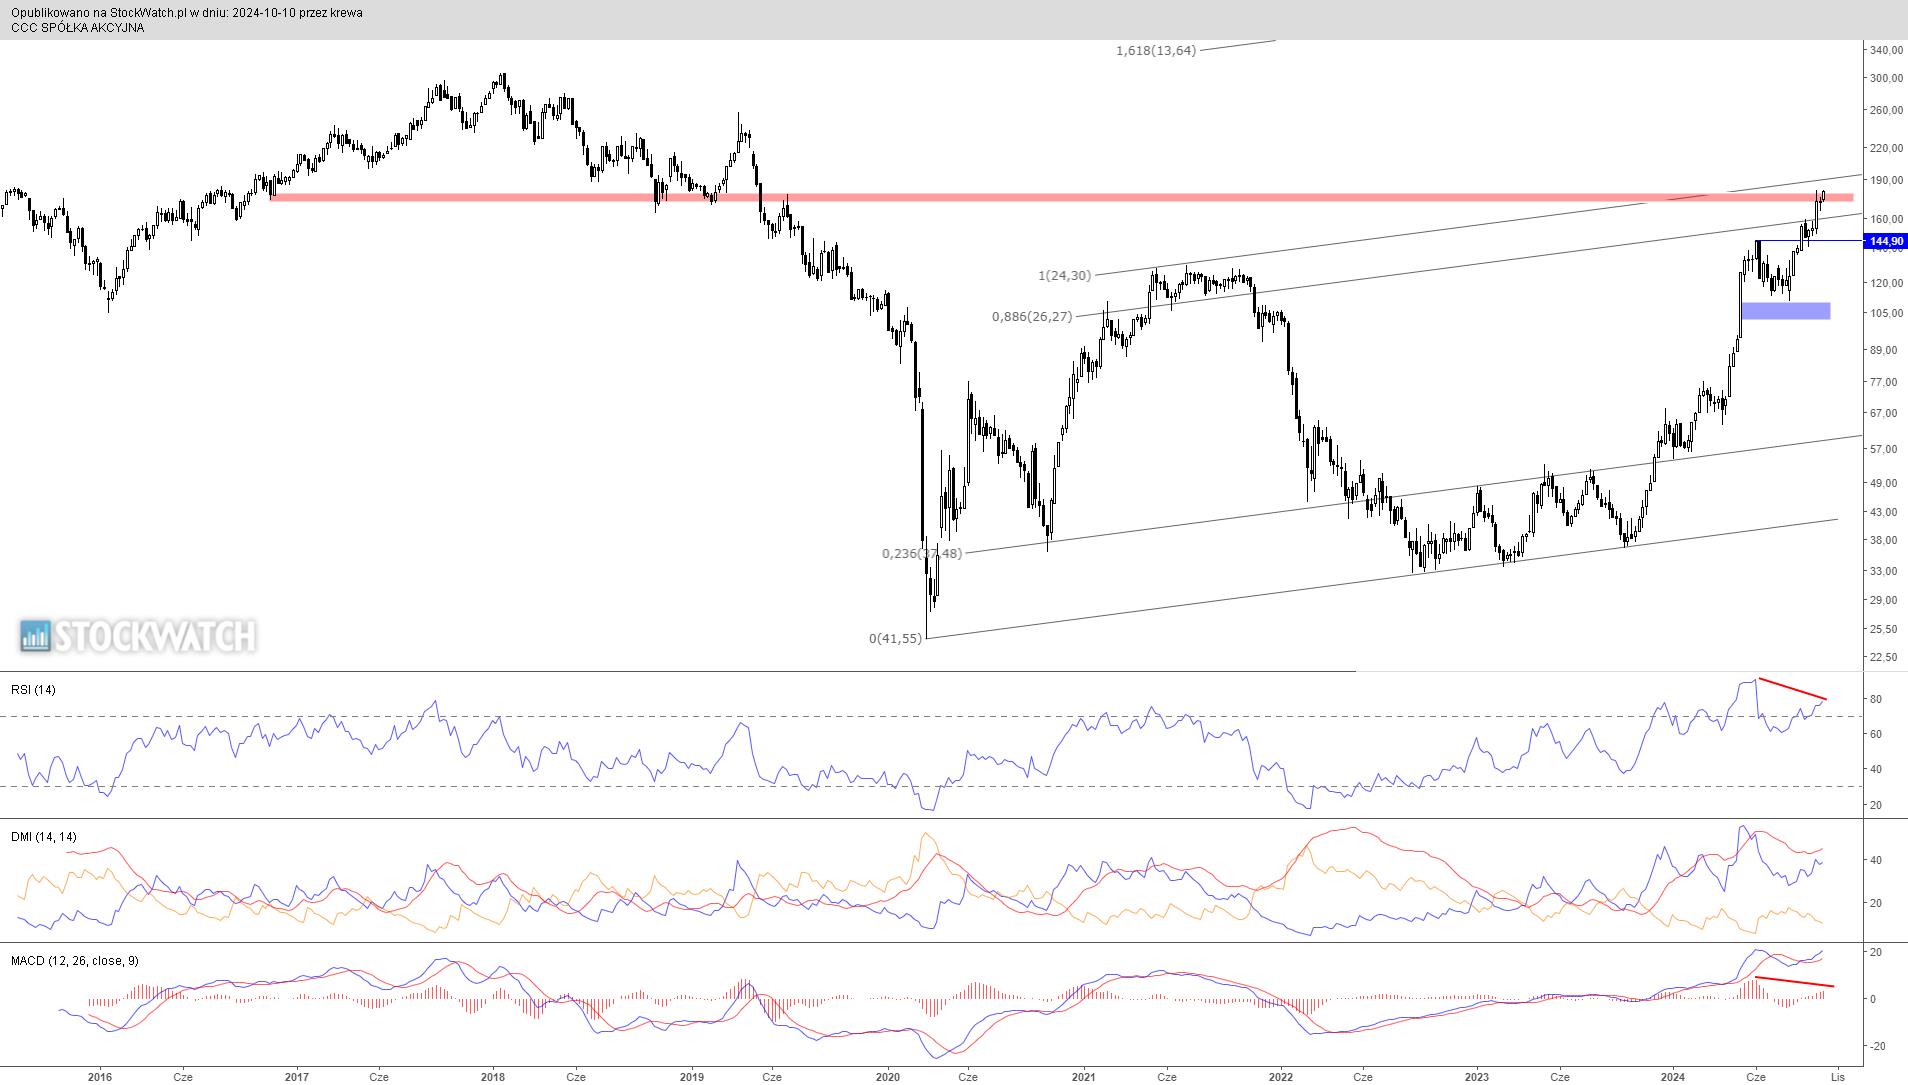The width and height of the screenshot is (1908, 1085).
Task: Click the blue support zone rectangle
Action: tap(1785, 311)
